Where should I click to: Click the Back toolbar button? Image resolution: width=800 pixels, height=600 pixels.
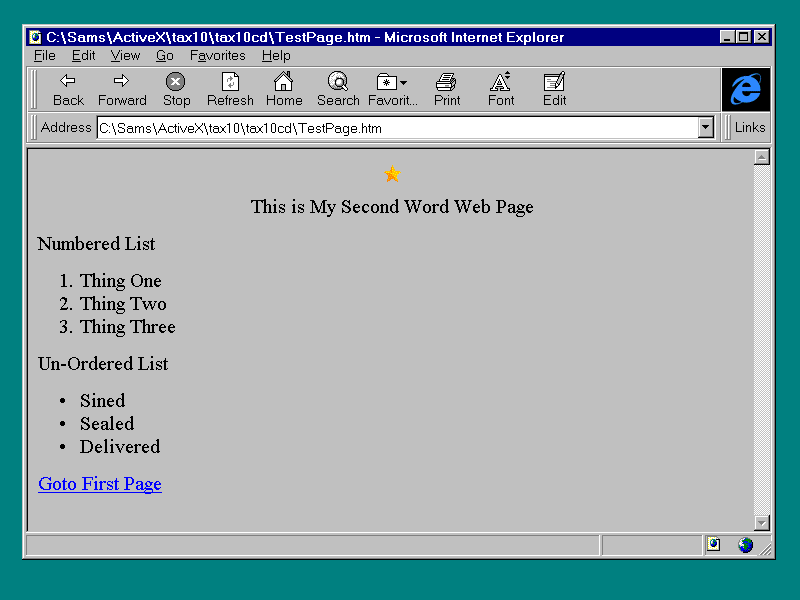point(68,89)
